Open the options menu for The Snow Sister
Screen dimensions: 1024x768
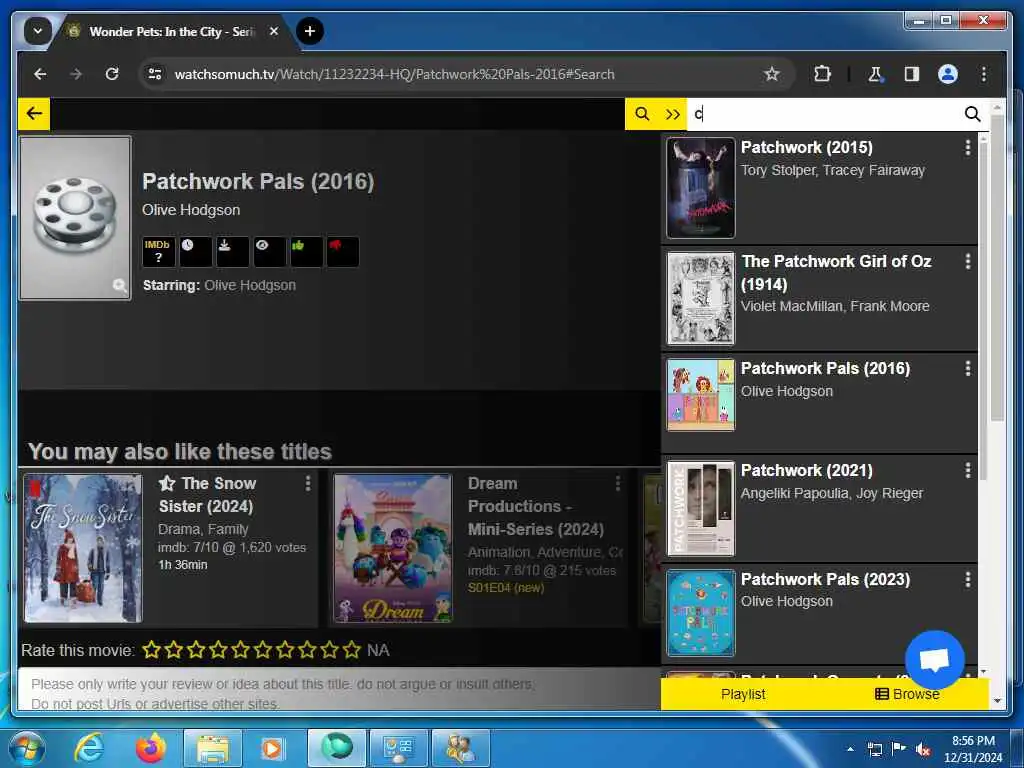(x=308, y=483)
